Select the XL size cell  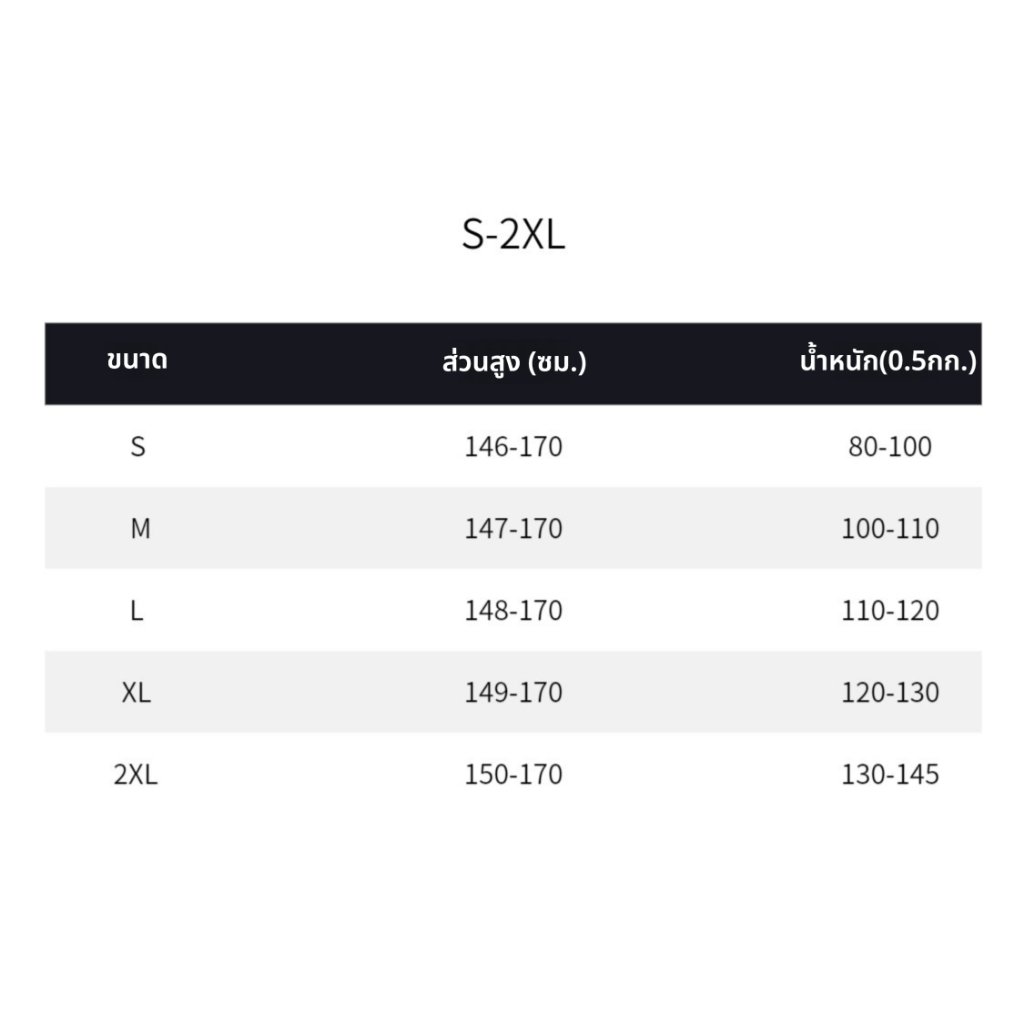[x=136, y=692]
